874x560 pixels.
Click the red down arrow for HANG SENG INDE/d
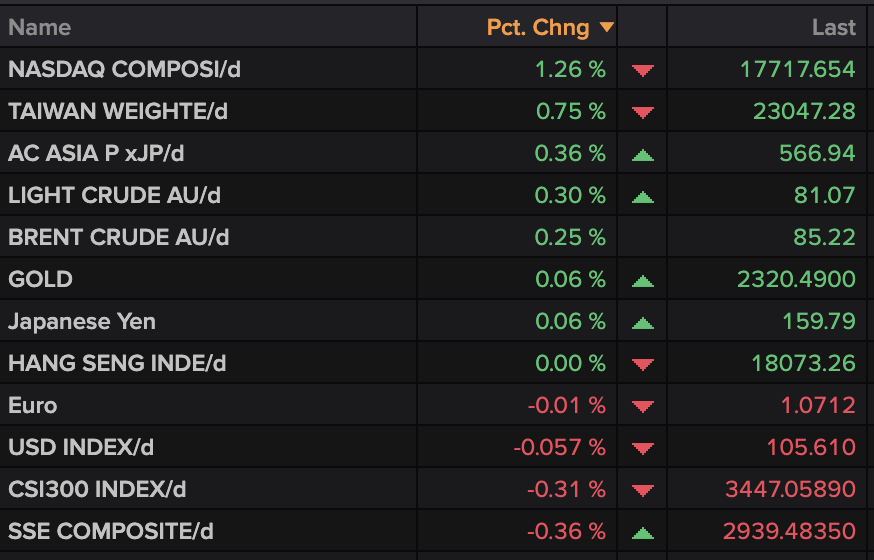[643, 364]
